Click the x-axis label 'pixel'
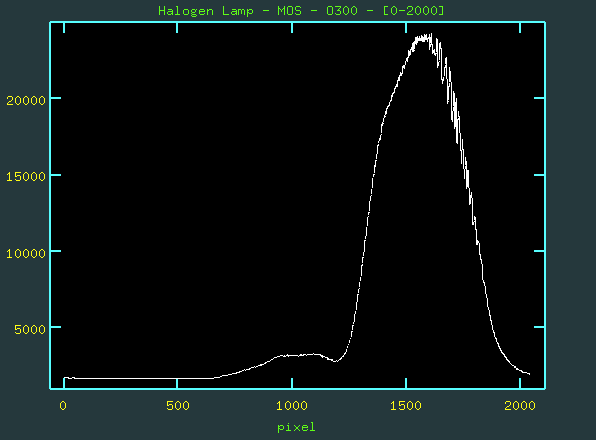Screen dimensions: 596x440 click(296, 427)
